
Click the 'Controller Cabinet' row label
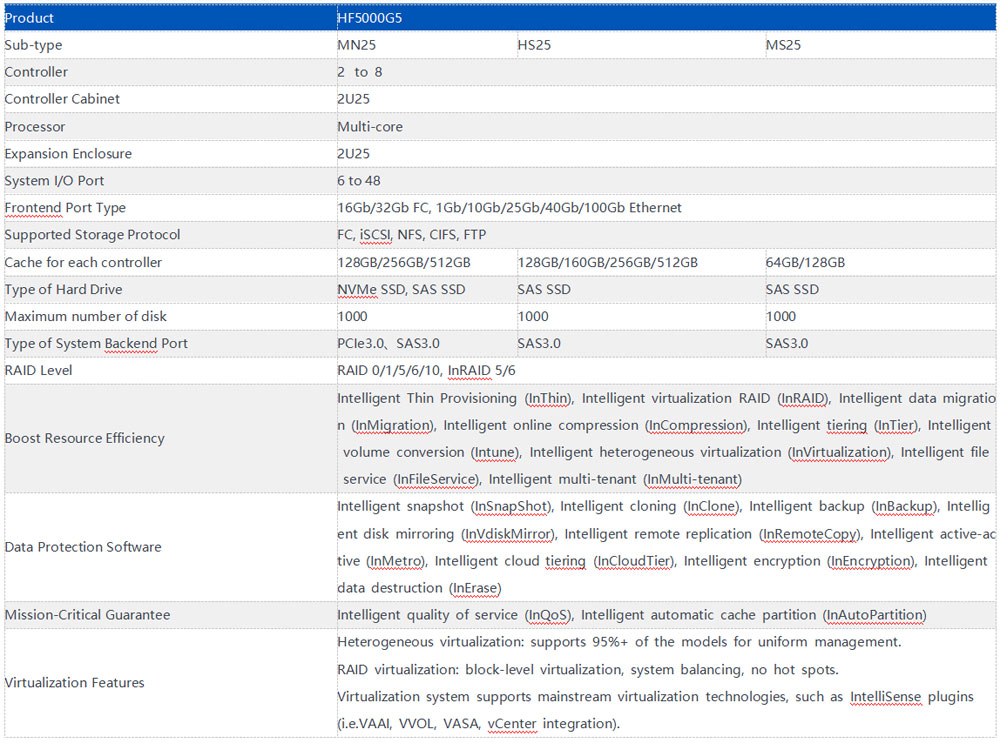pyautogui.click(x=62, y=99)
